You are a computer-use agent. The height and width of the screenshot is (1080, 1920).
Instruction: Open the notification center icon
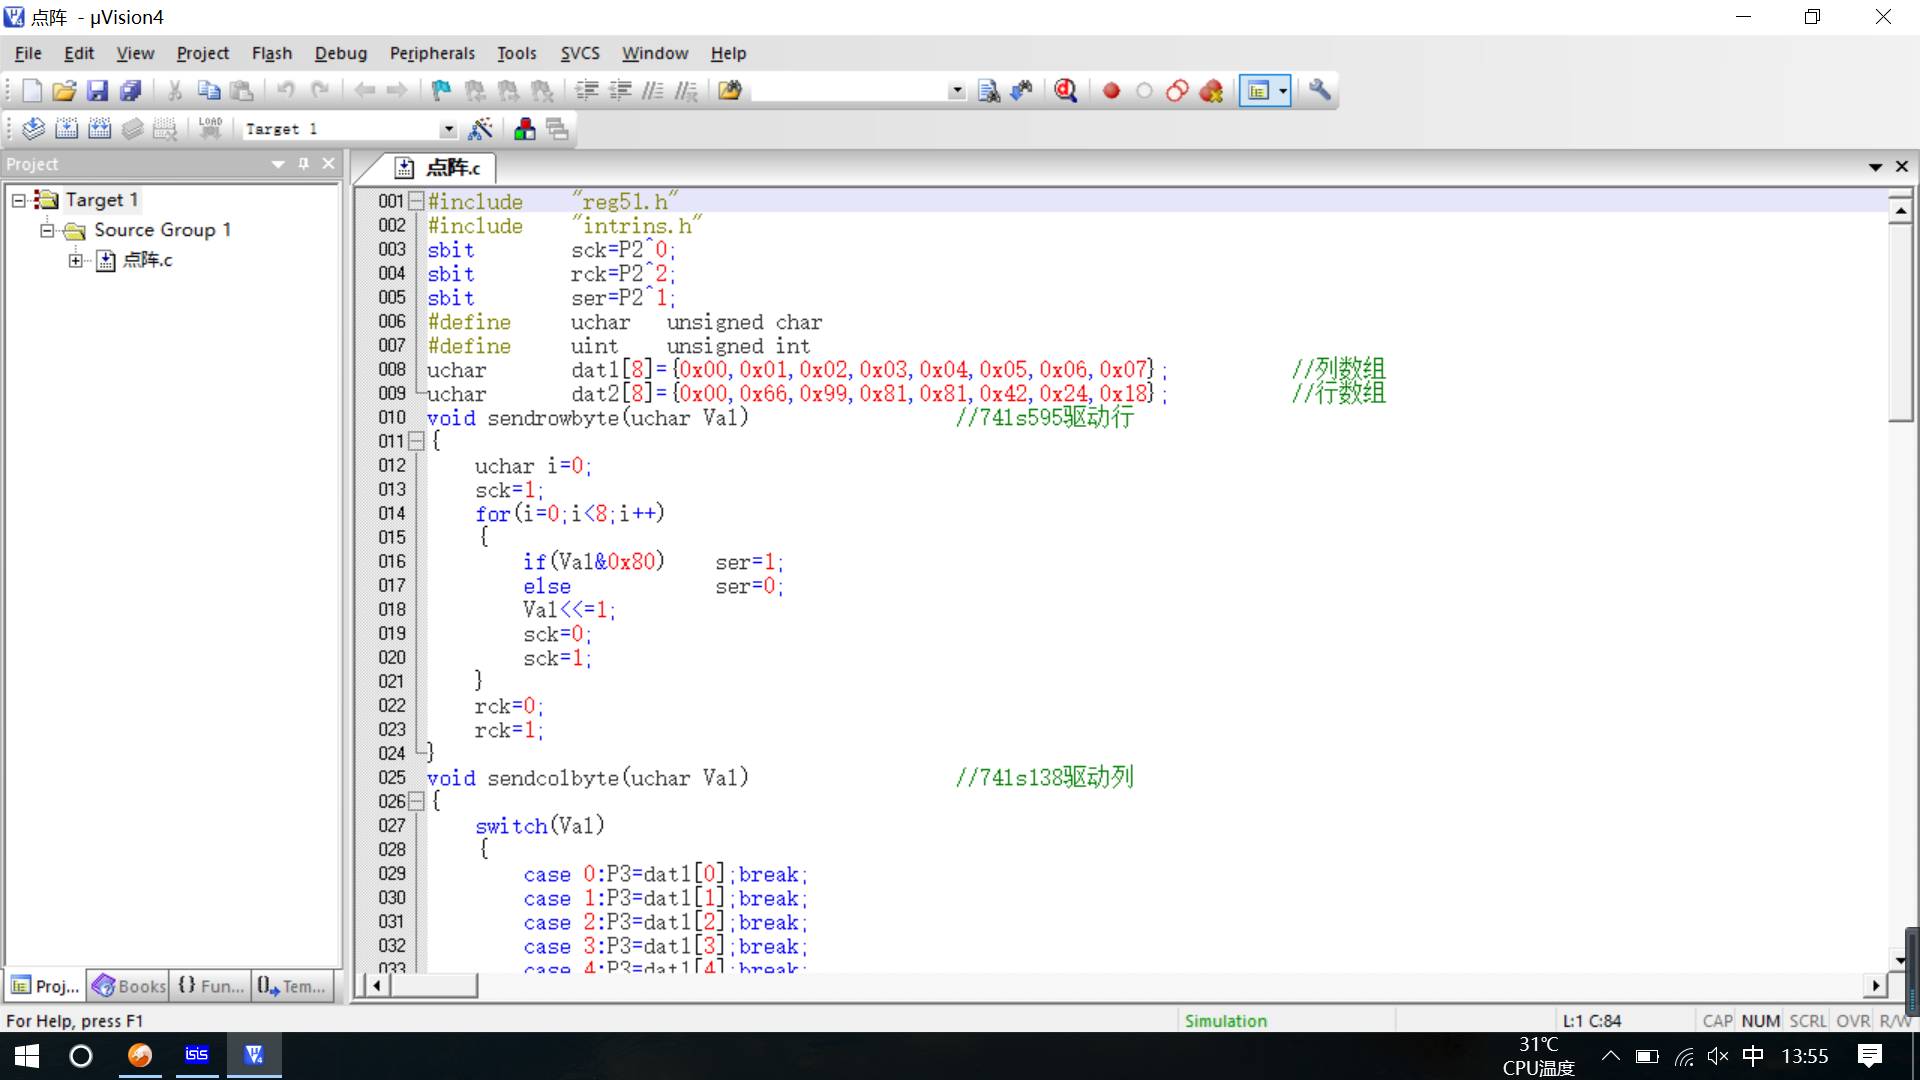click(x=1869, y=1056)
